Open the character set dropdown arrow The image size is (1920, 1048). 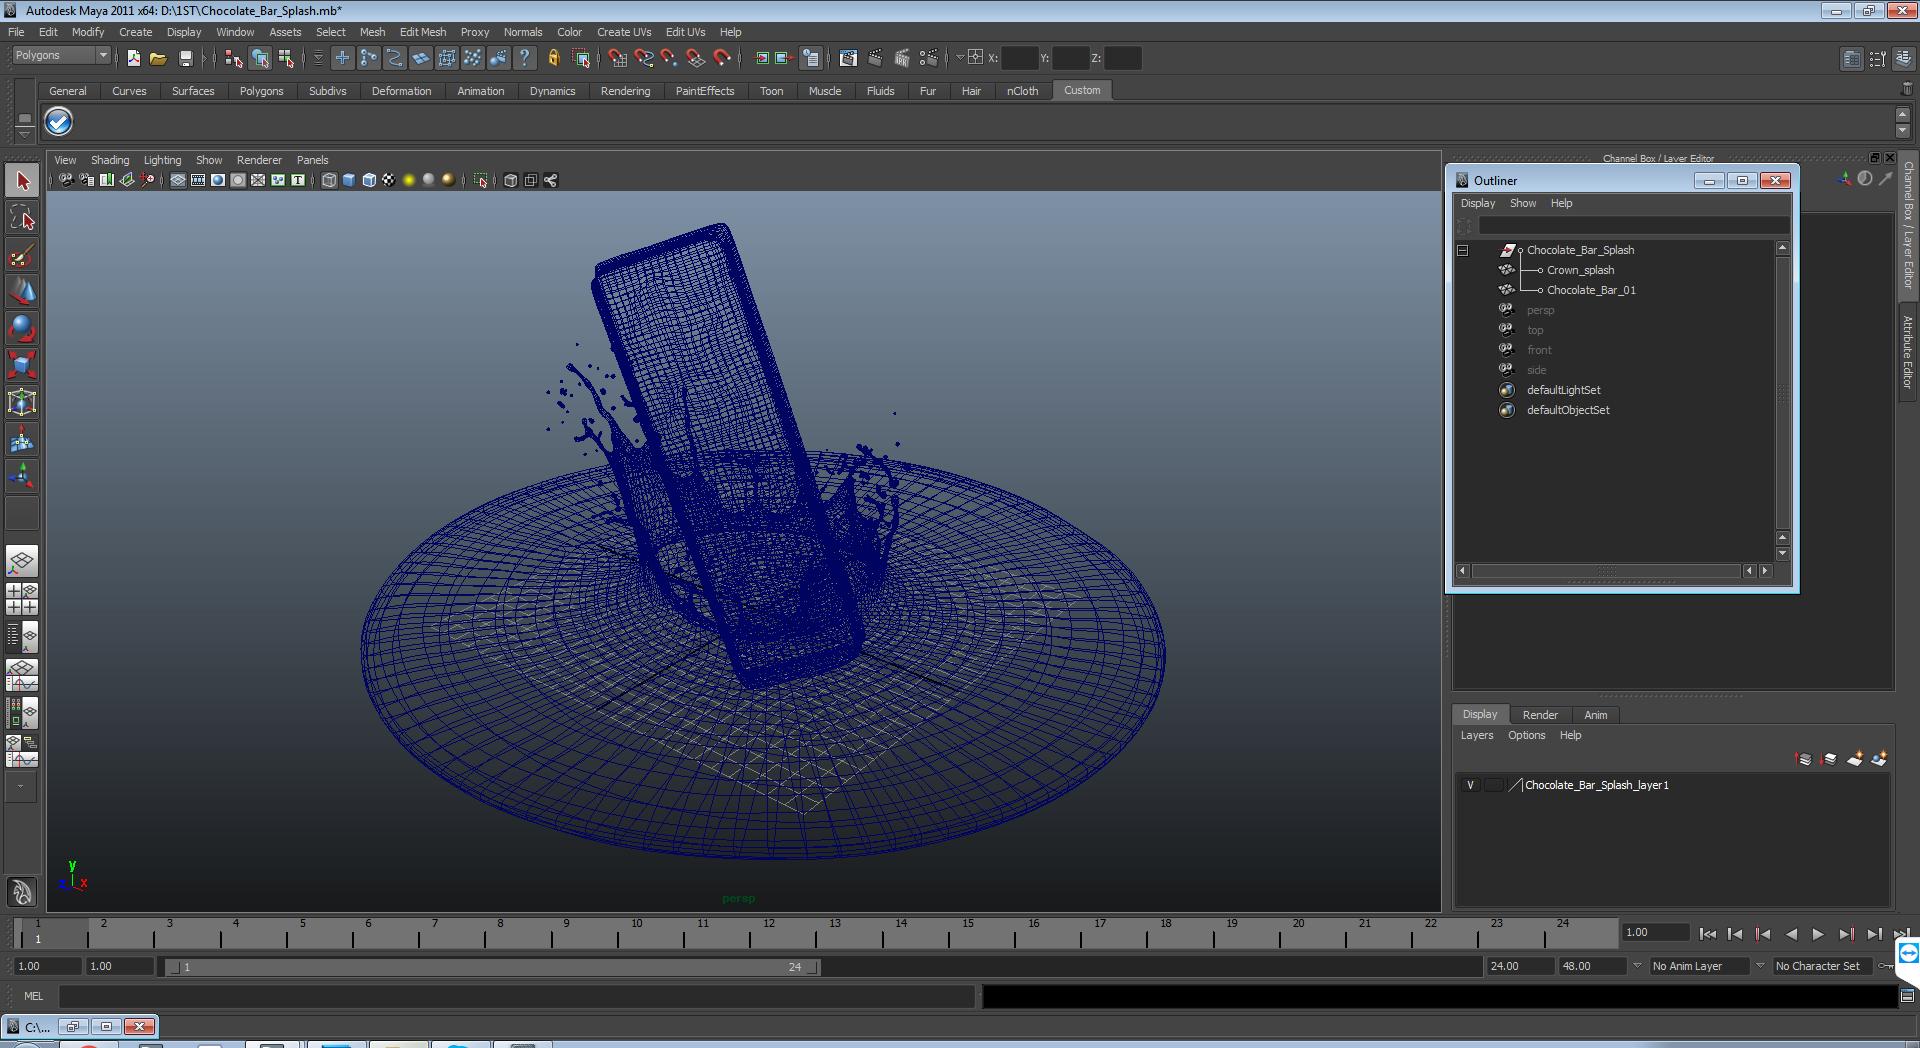click(x=1761, y=966)
